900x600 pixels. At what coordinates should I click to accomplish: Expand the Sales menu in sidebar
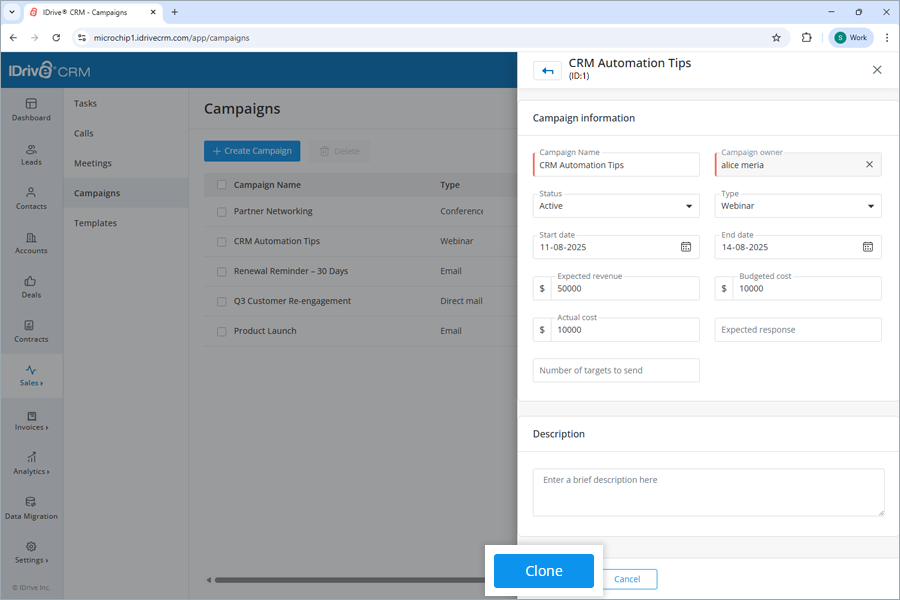(31, 375)
